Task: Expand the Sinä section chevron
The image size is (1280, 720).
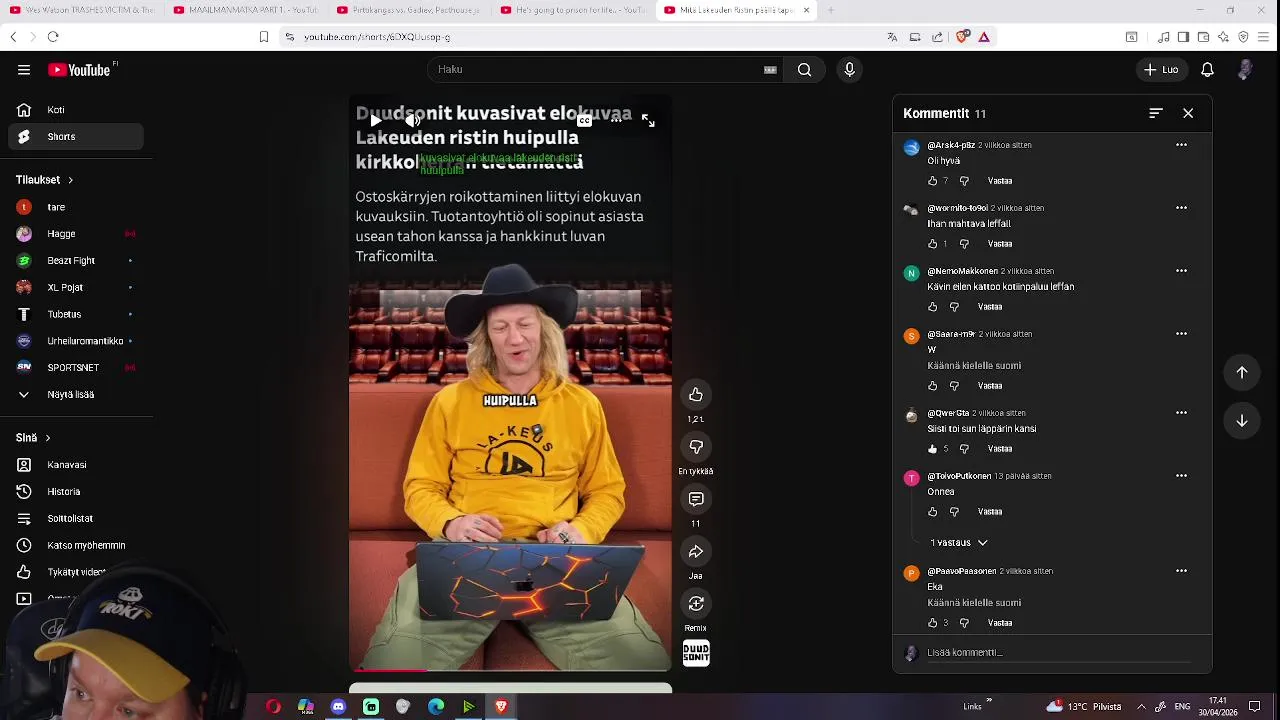Action: [x=47, y=438]
